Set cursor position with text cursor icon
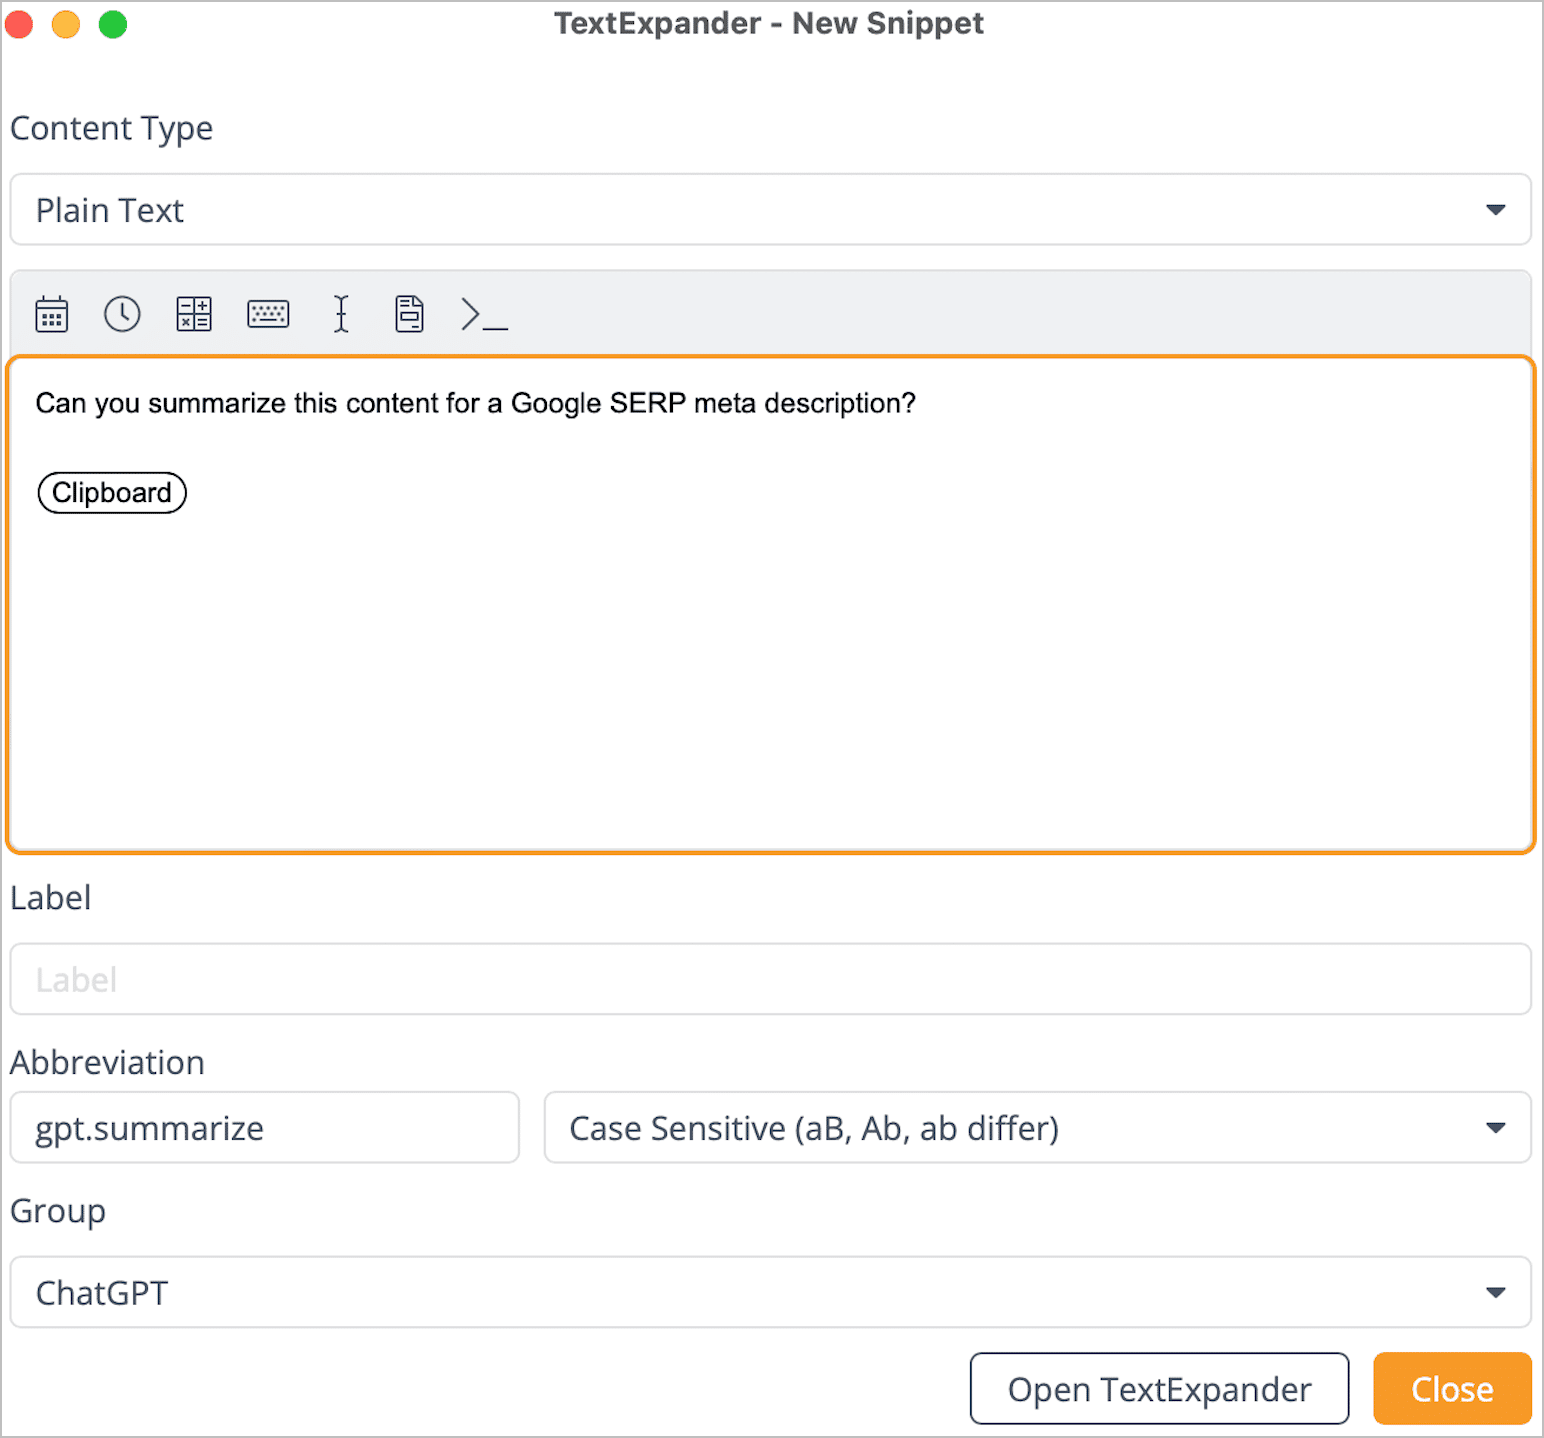The height and width of the screenshot is (1438, 1544). (x=340, y=313)
